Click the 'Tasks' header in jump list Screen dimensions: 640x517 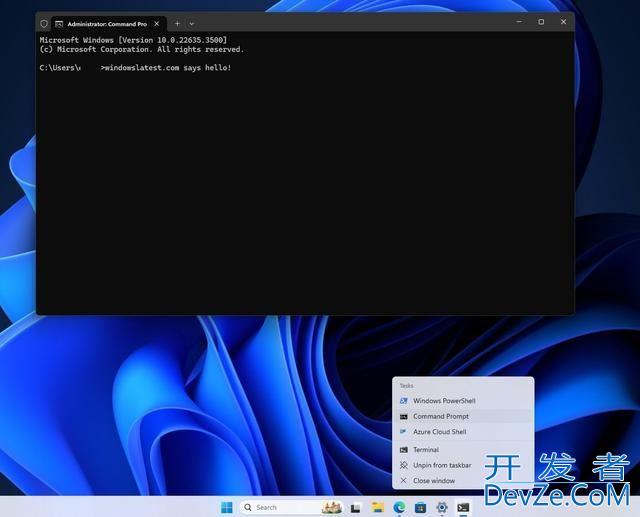[407, 386]
